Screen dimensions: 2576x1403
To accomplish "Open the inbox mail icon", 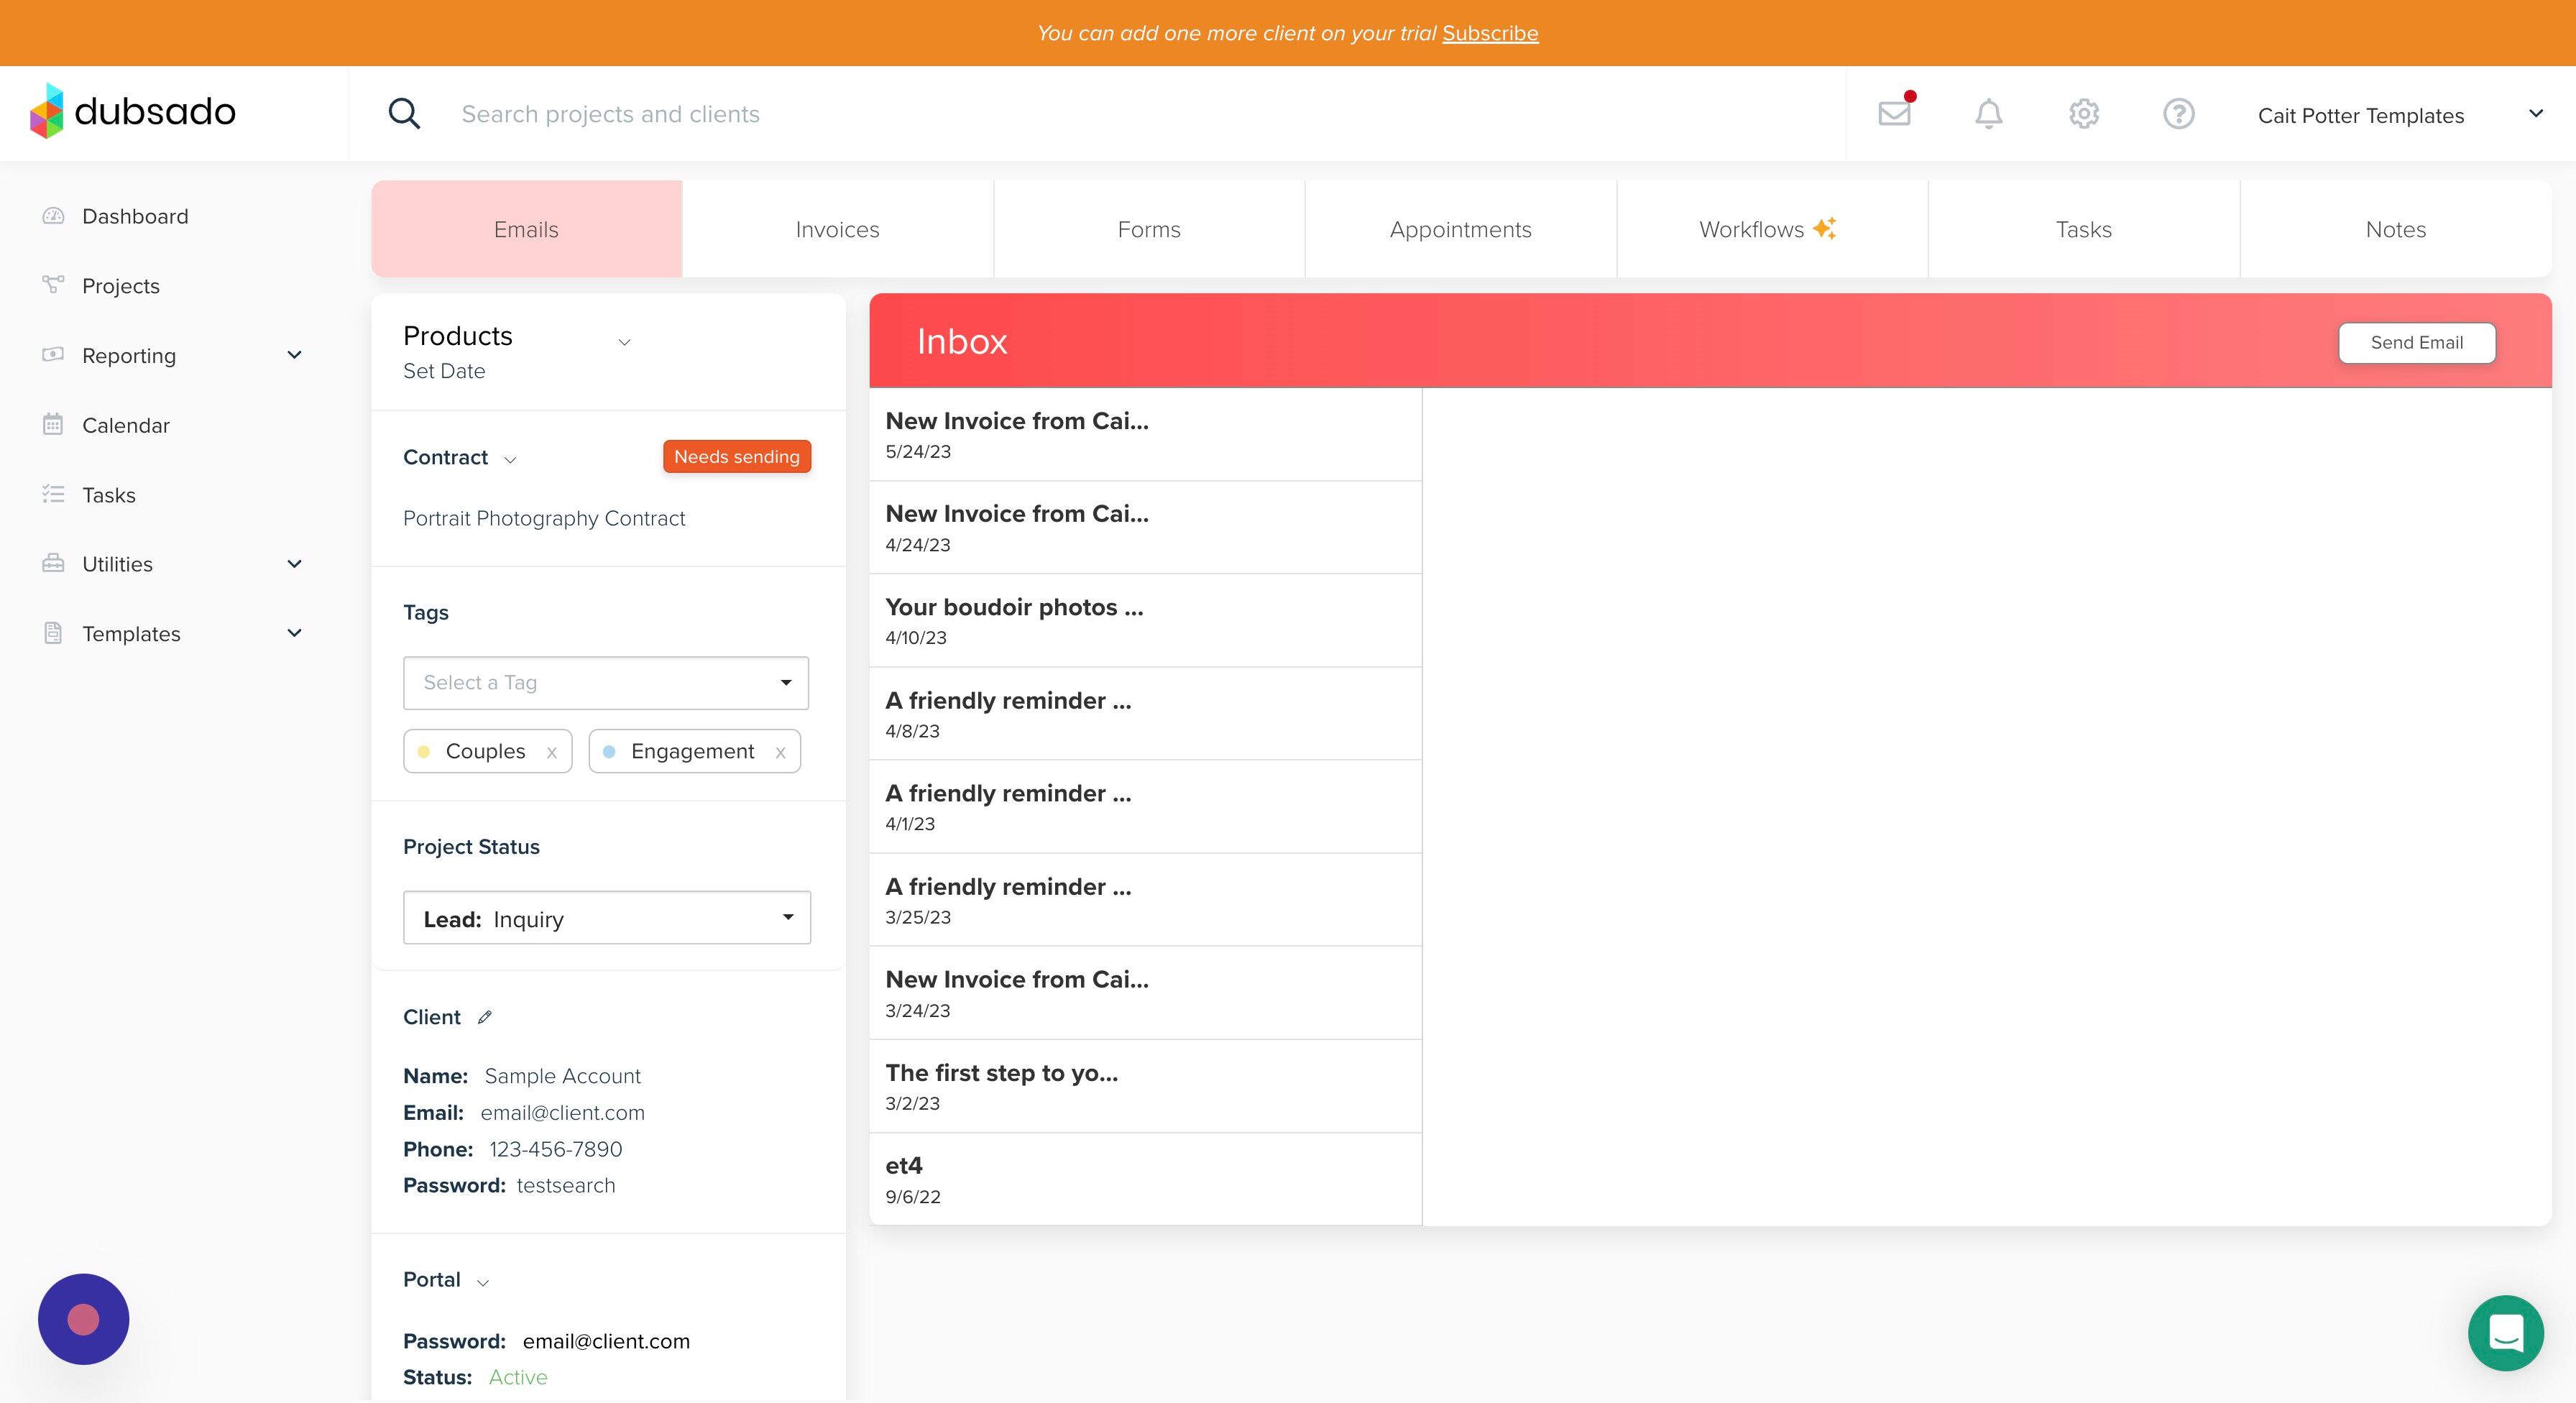I will (1894, 113).
